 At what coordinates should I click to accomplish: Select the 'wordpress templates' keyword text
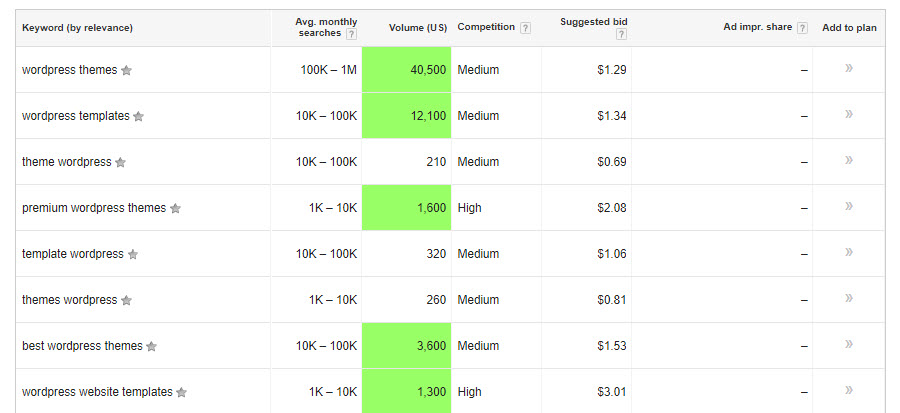pos(76,116)
